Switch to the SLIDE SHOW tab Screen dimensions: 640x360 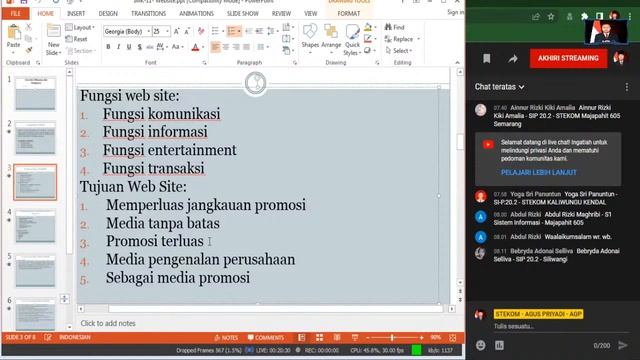(x=242, y=13)
